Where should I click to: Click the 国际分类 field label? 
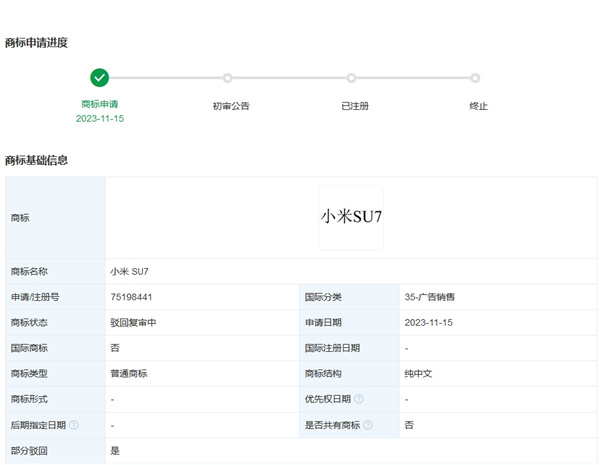coord(323,297)
